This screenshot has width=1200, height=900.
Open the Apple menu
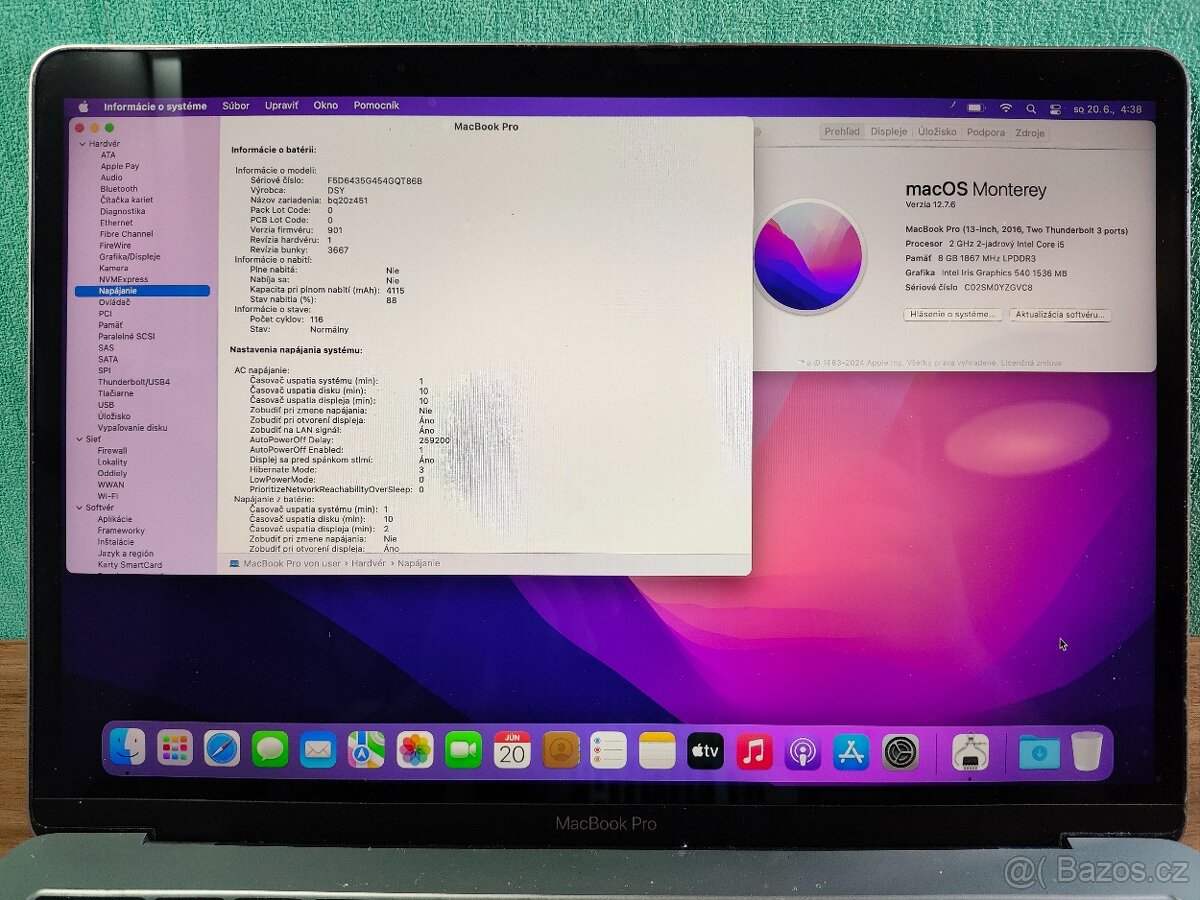83,106
